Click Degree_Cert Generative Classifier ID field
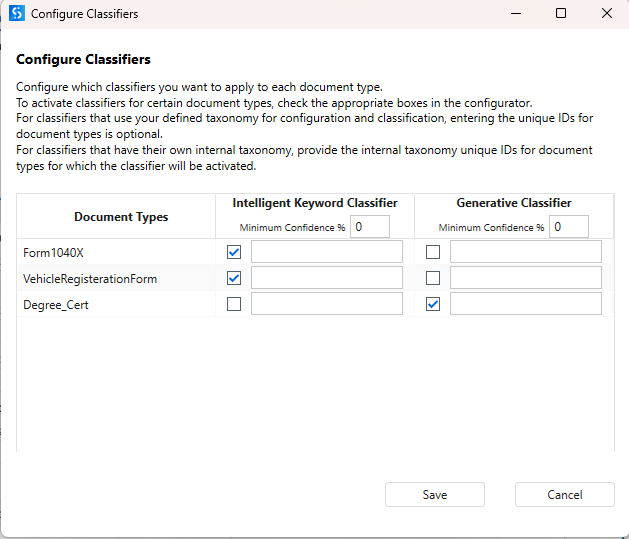 526,304
